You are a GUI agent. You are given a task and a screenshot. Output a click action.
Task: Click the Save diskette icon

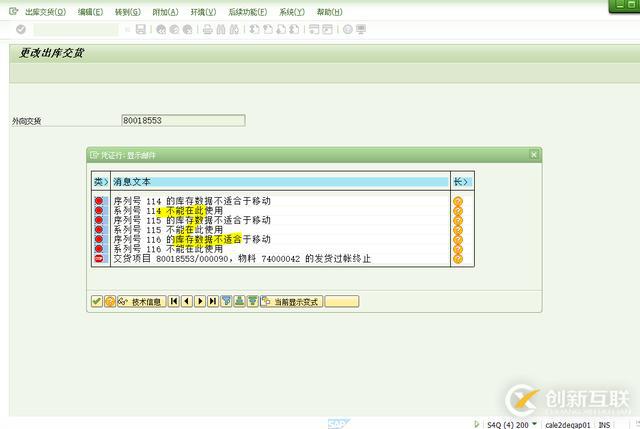coord(140,29)
